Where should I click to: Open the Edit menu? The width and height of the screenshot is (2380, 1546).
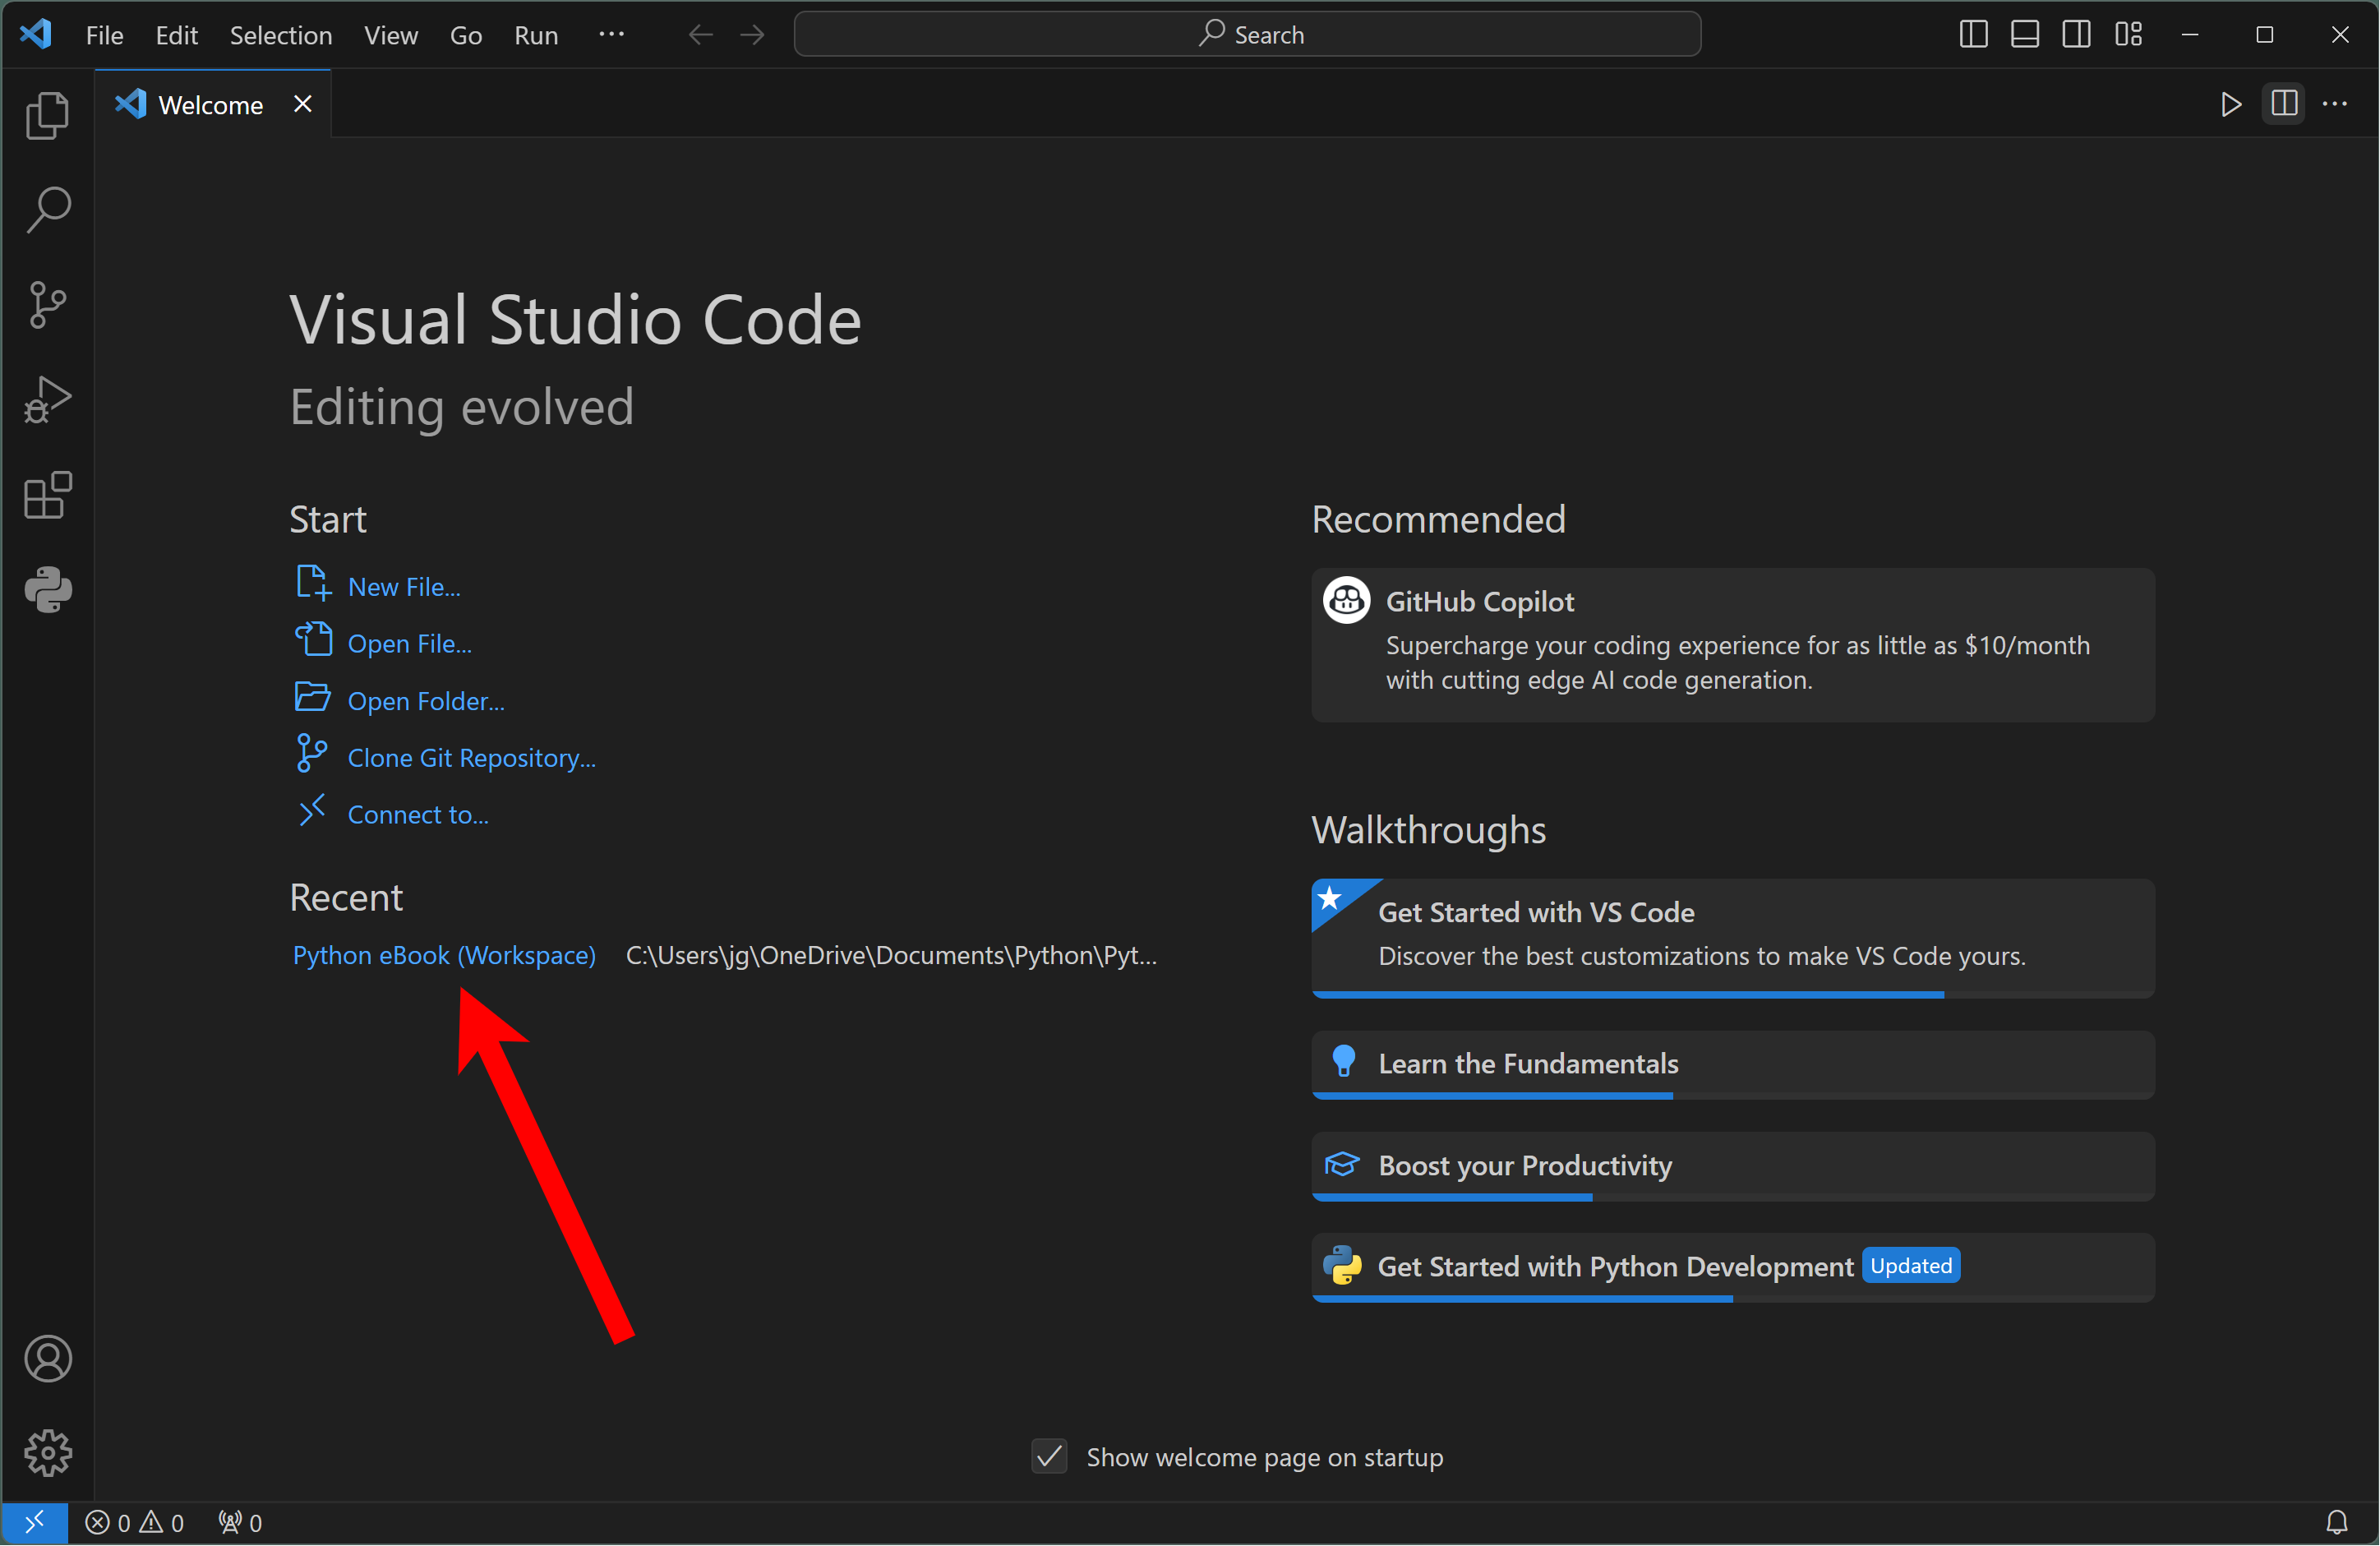[177, 35]
